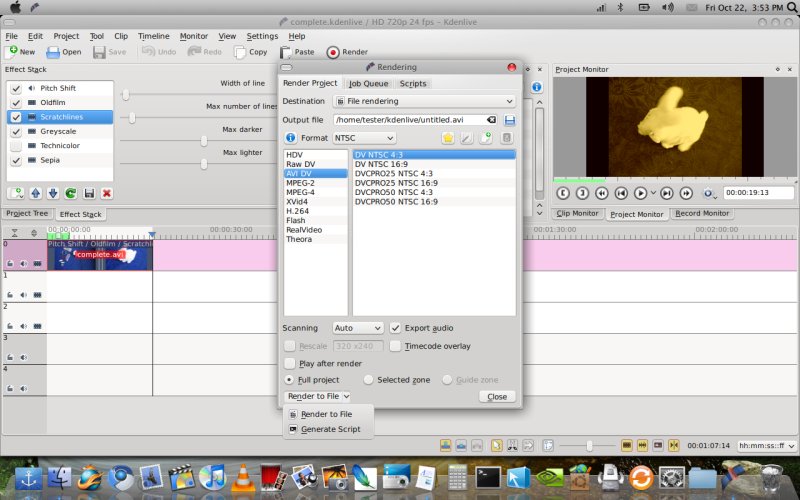Delete effect using red X icon
The image size is (800, 500).
point(107,193)
